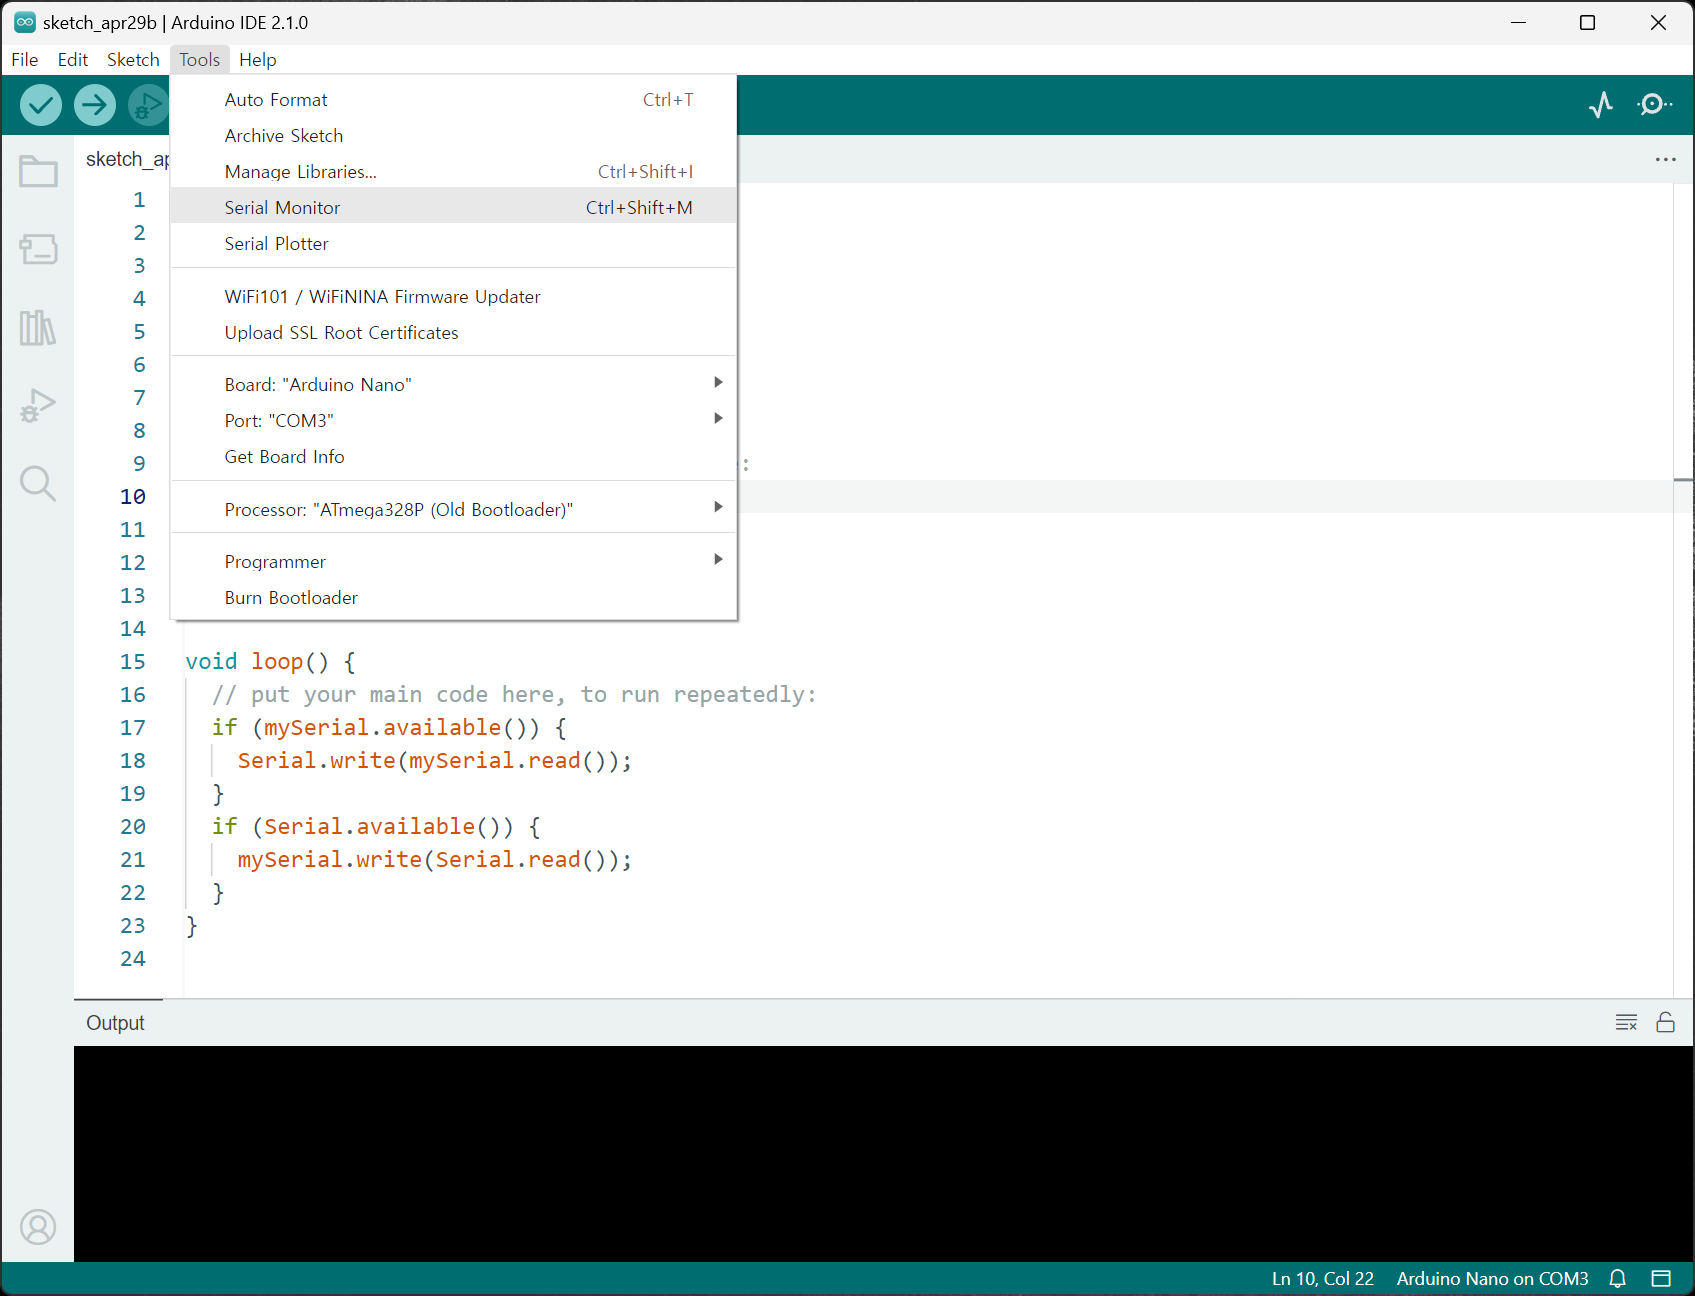The width and height of the screenshot is (1695, 1296).
Task: Open the File menu
Action: (x=25, y=60)
